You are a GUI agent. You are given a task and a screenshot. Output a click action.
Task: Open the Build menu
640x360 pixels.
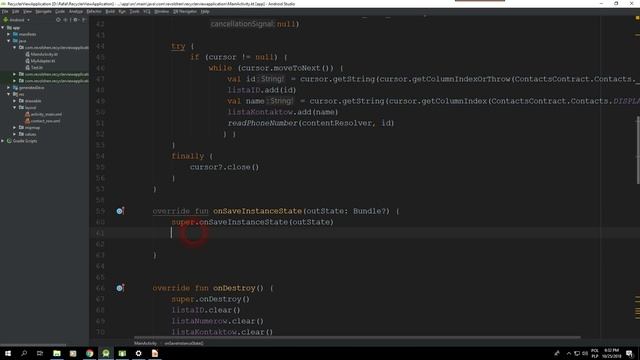click(110, 11)
